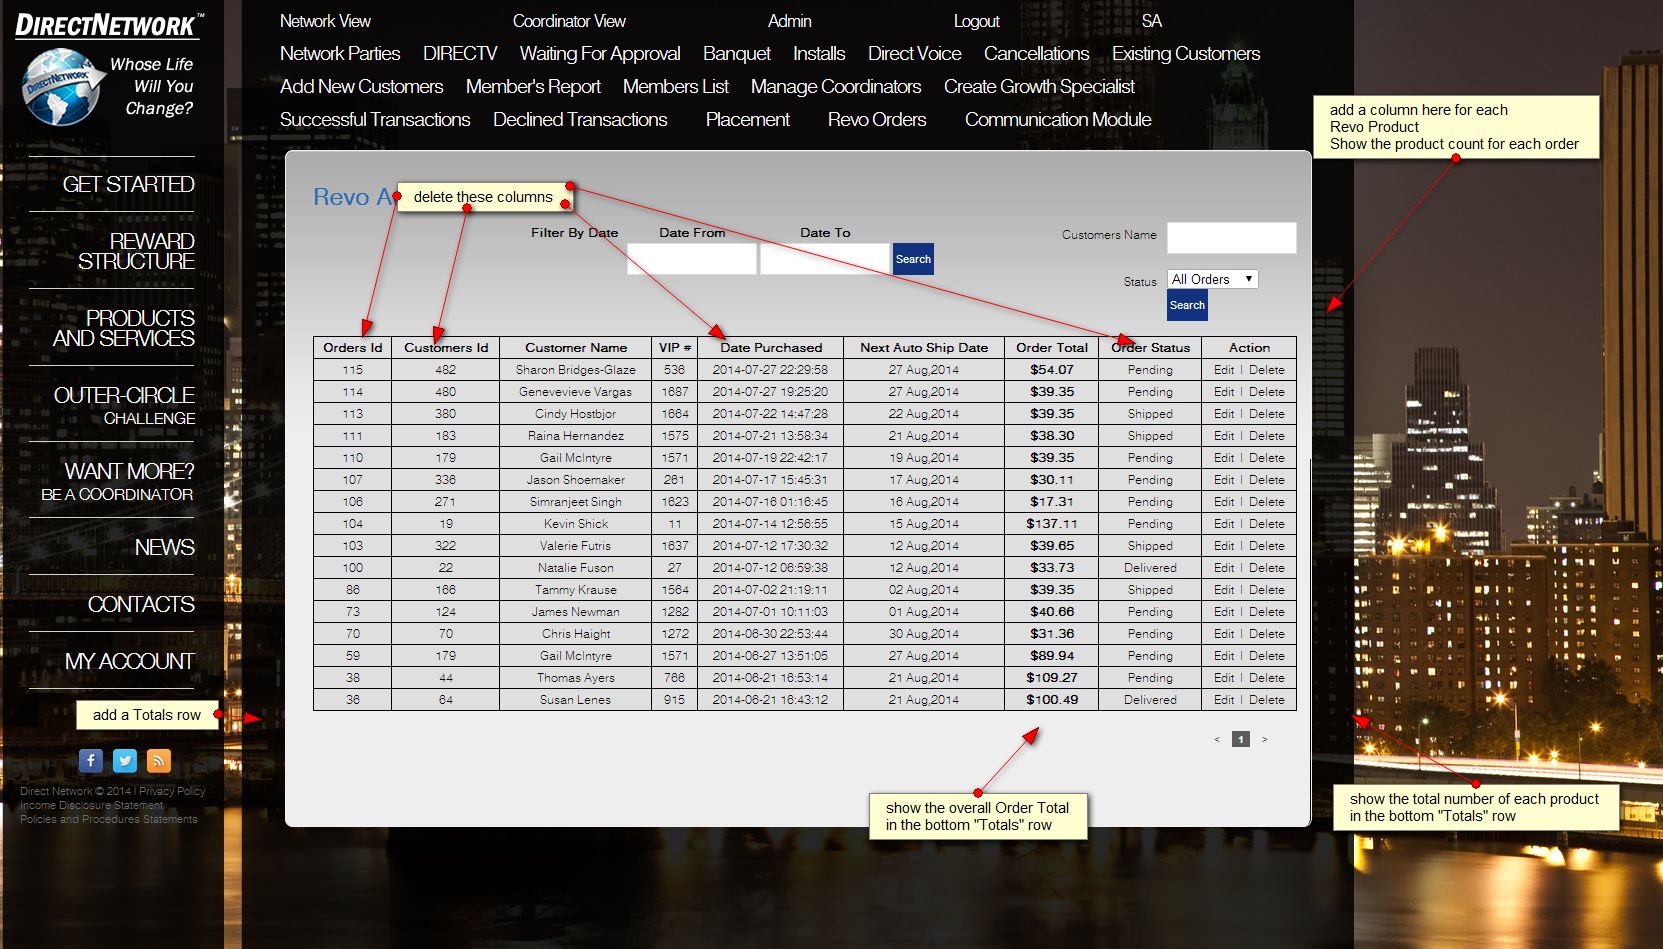1663x949 pixels.
Task: Open Policies and Procedures Statements footer link
Action: point(109,819)
